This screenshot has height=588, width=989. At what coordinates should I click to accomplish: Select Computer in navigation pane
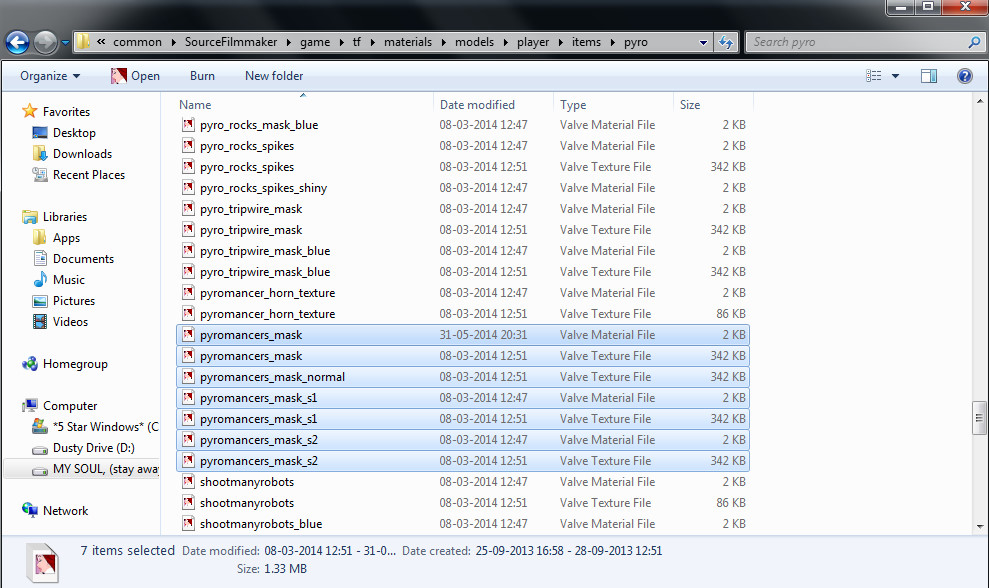[69, 406]
